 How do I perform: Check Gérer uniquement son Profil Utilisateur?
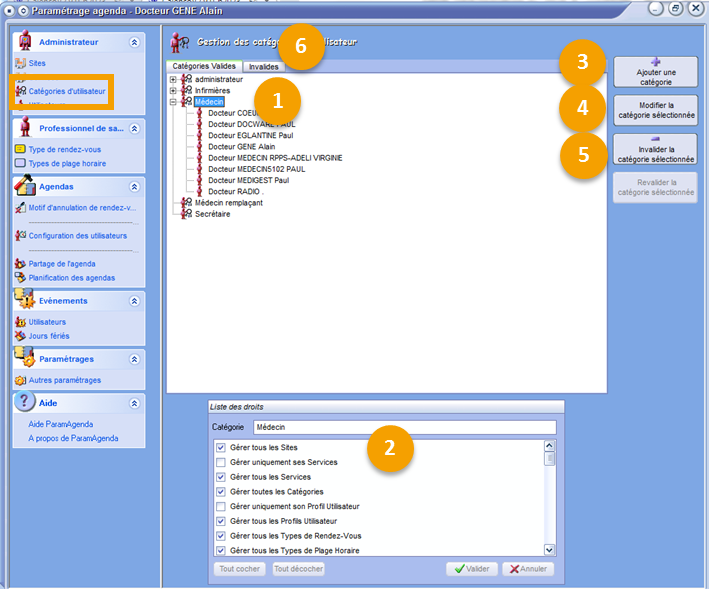221,507
